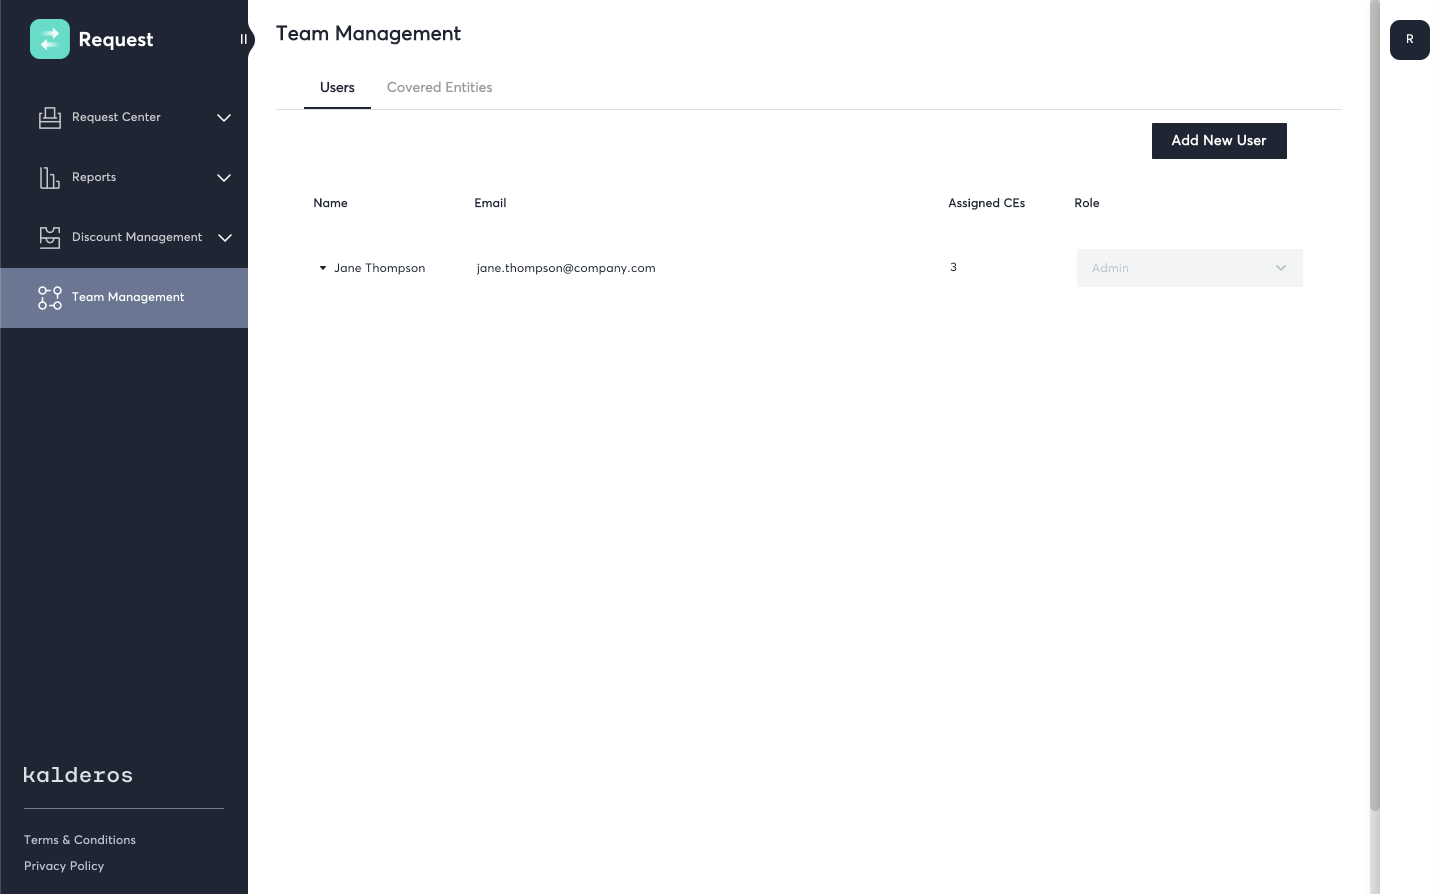The image size is (1440, 894).
Task: Open the Terms & Conditions link
Action: [80, 840]
